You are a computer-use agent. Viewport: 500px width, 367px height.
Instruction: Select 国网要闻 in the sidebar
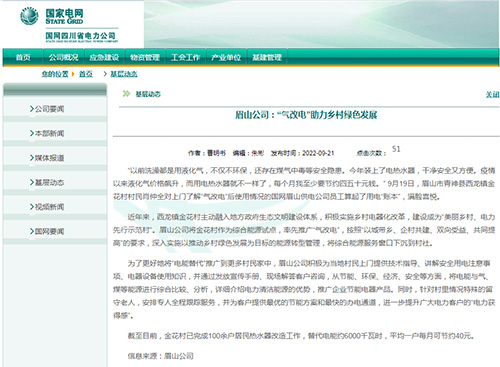point(49,231)
